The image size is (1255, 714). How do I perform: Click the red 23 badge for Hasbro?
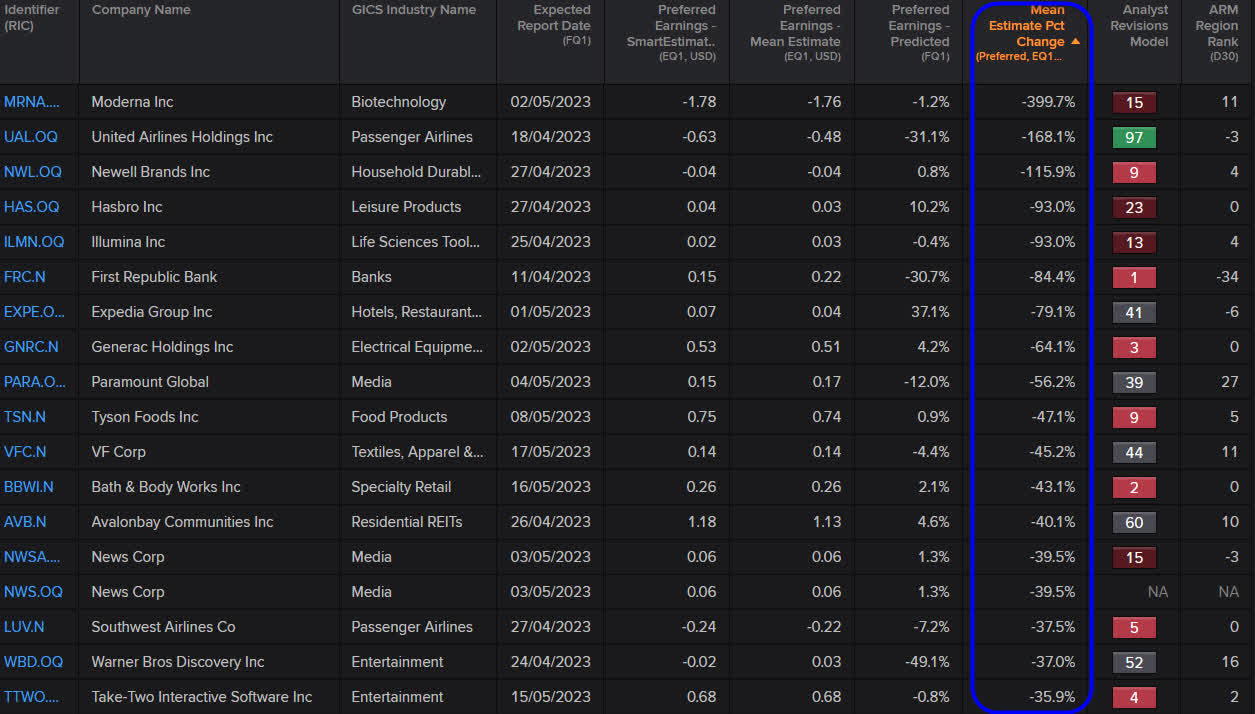(x=1134, y=207)
